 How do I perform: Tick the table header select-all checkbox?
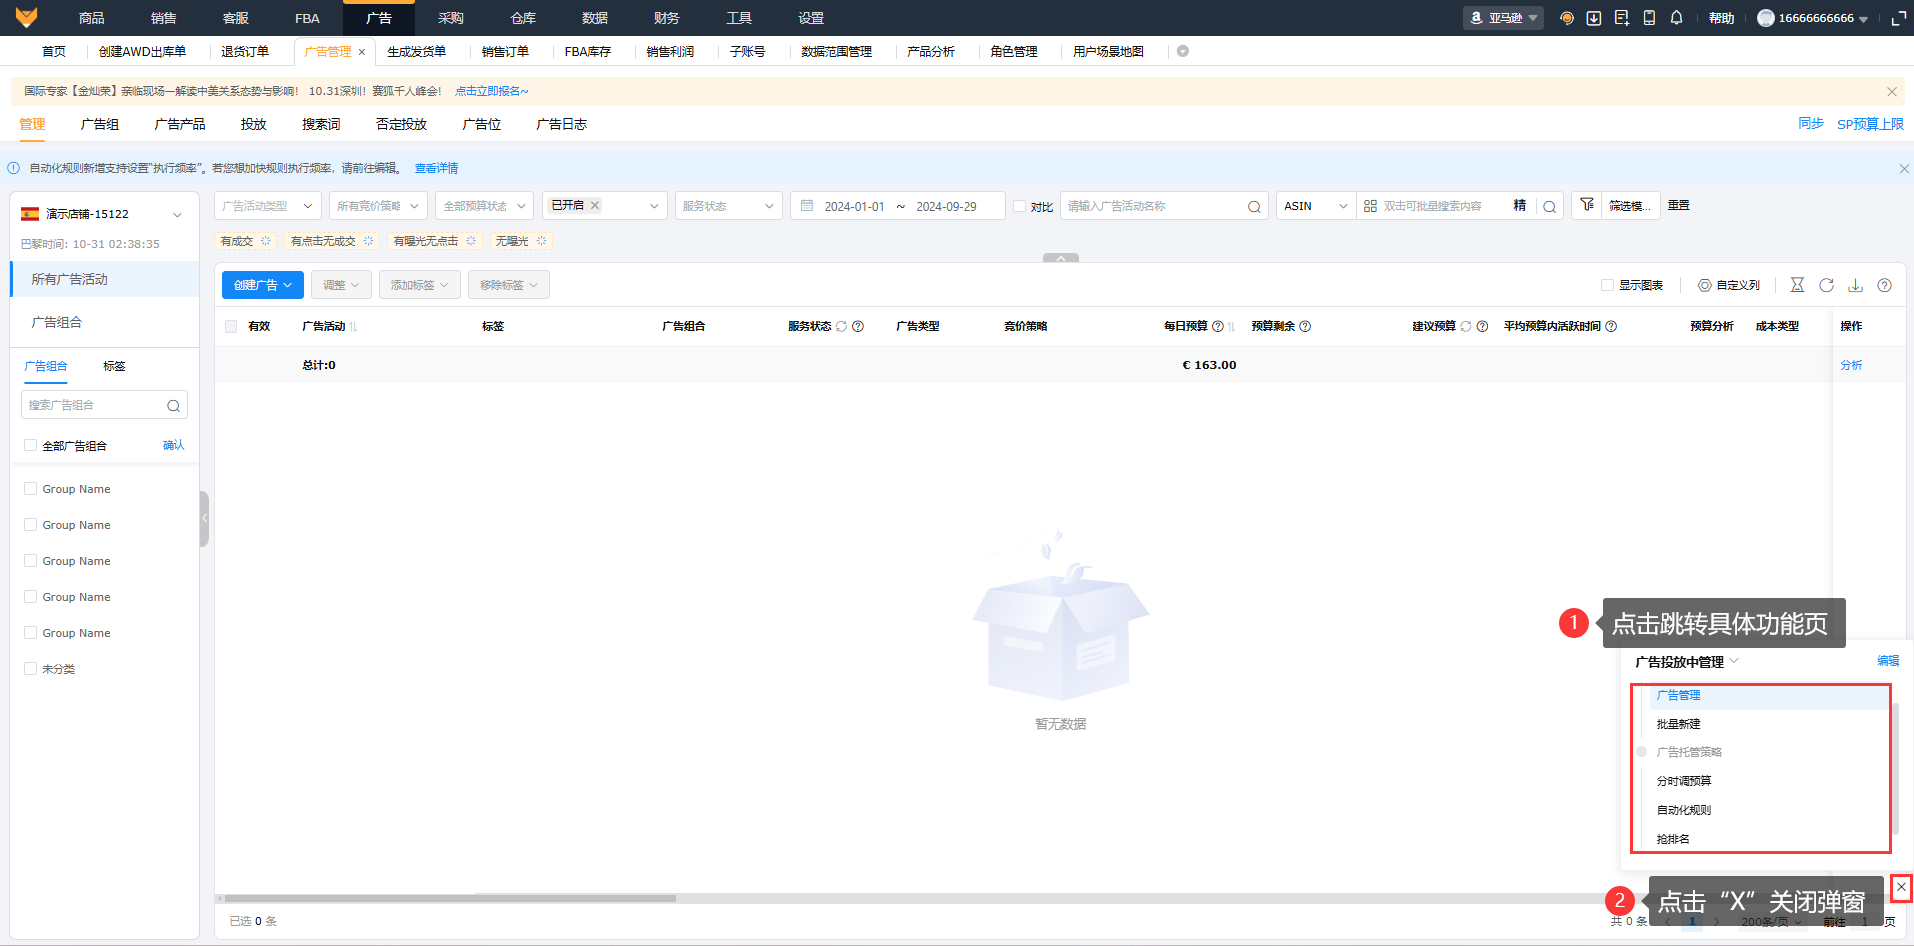231,326
